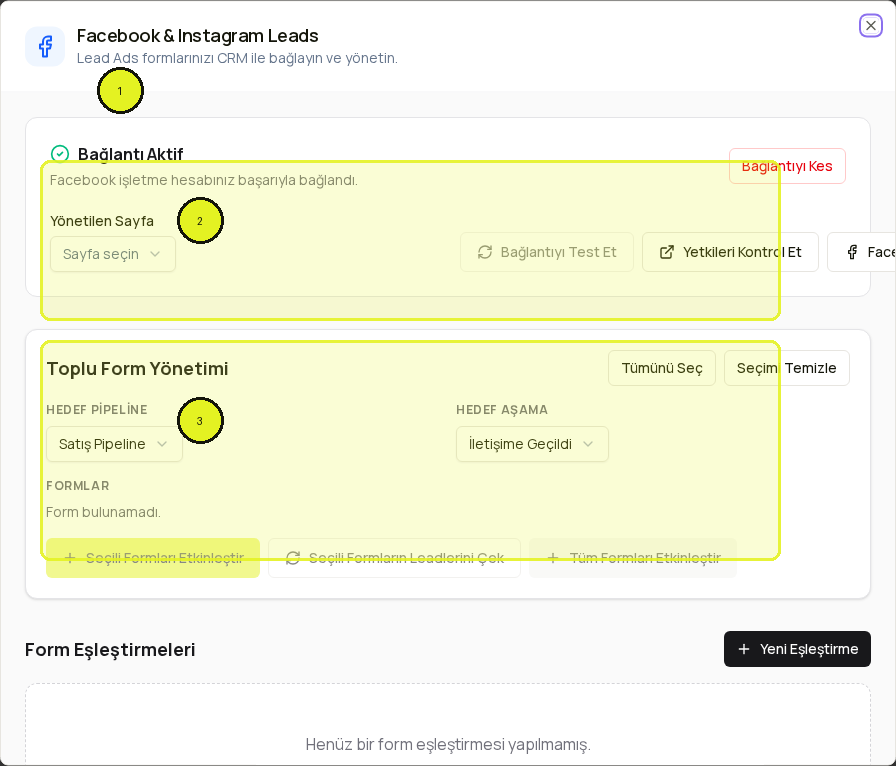The image size is (896, 766).
Task: Click refresh icon on Seçili Formların Leadlerini Çek
Action: pyautogui.click(x=293, y=558)
